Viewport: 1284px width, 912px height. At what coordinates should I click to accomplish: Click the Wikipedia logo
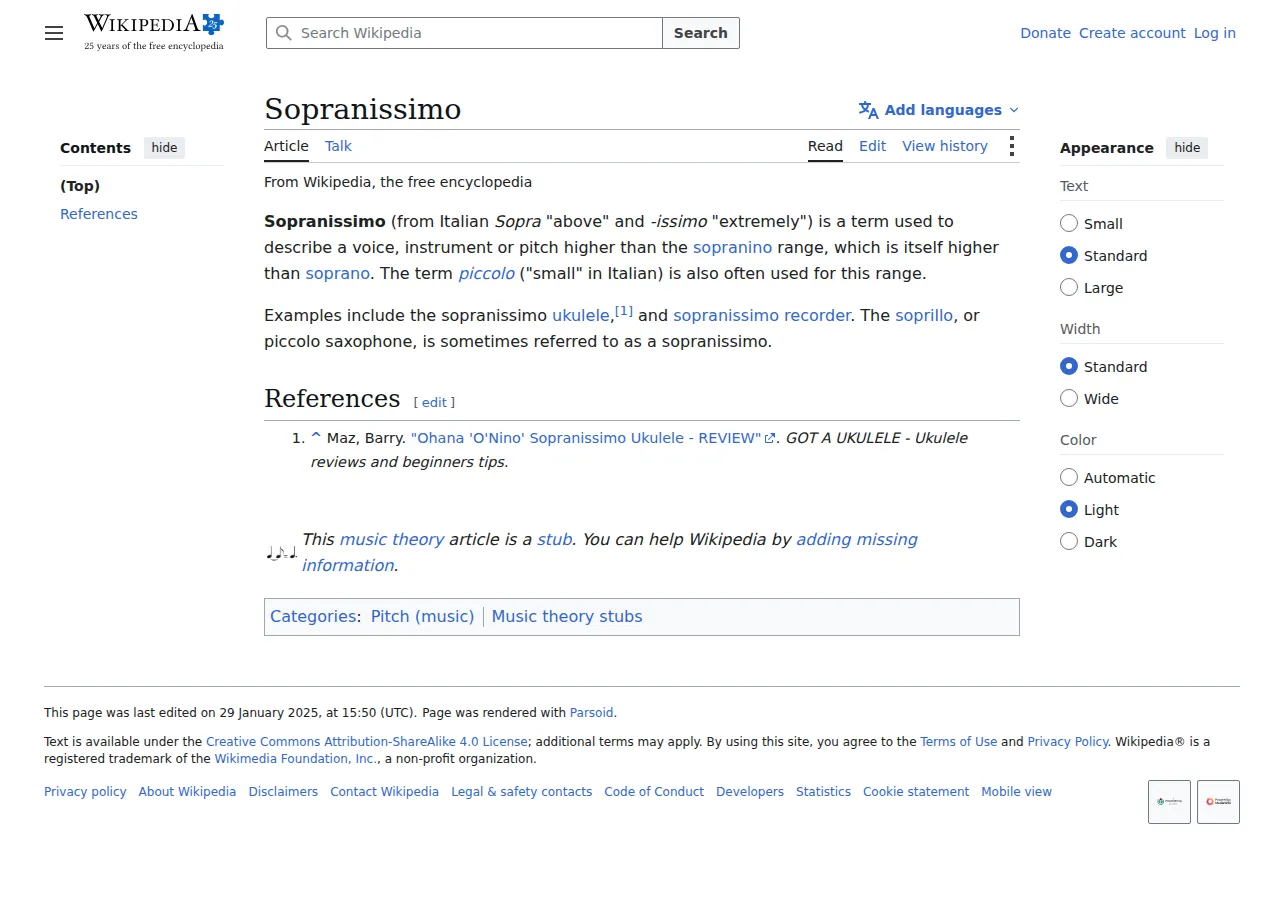pyautogui.click(x=154, y=33)
